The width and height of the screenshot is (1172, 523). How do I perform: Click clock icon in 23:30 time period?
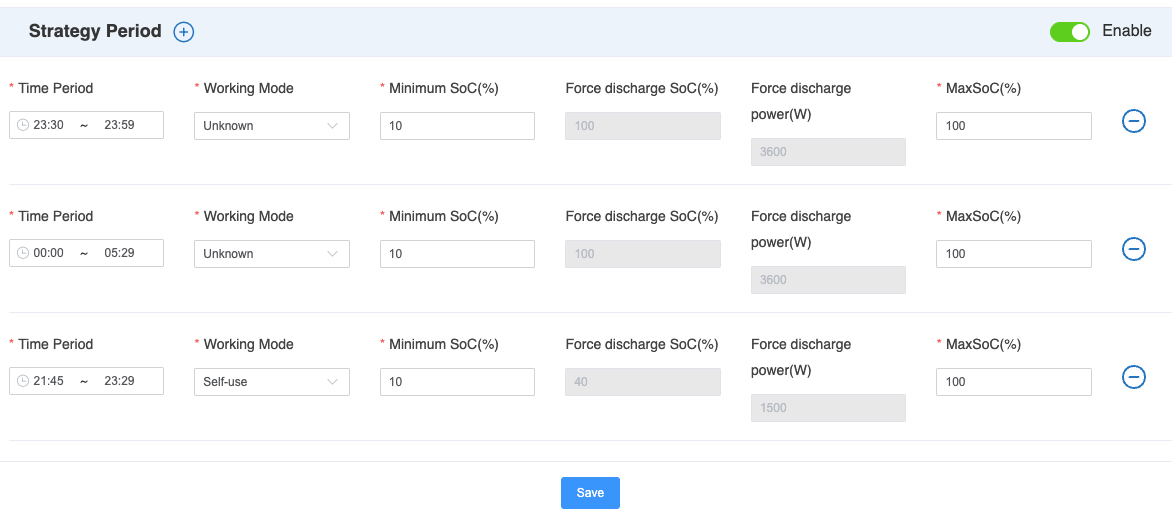[x=23, y=126]
